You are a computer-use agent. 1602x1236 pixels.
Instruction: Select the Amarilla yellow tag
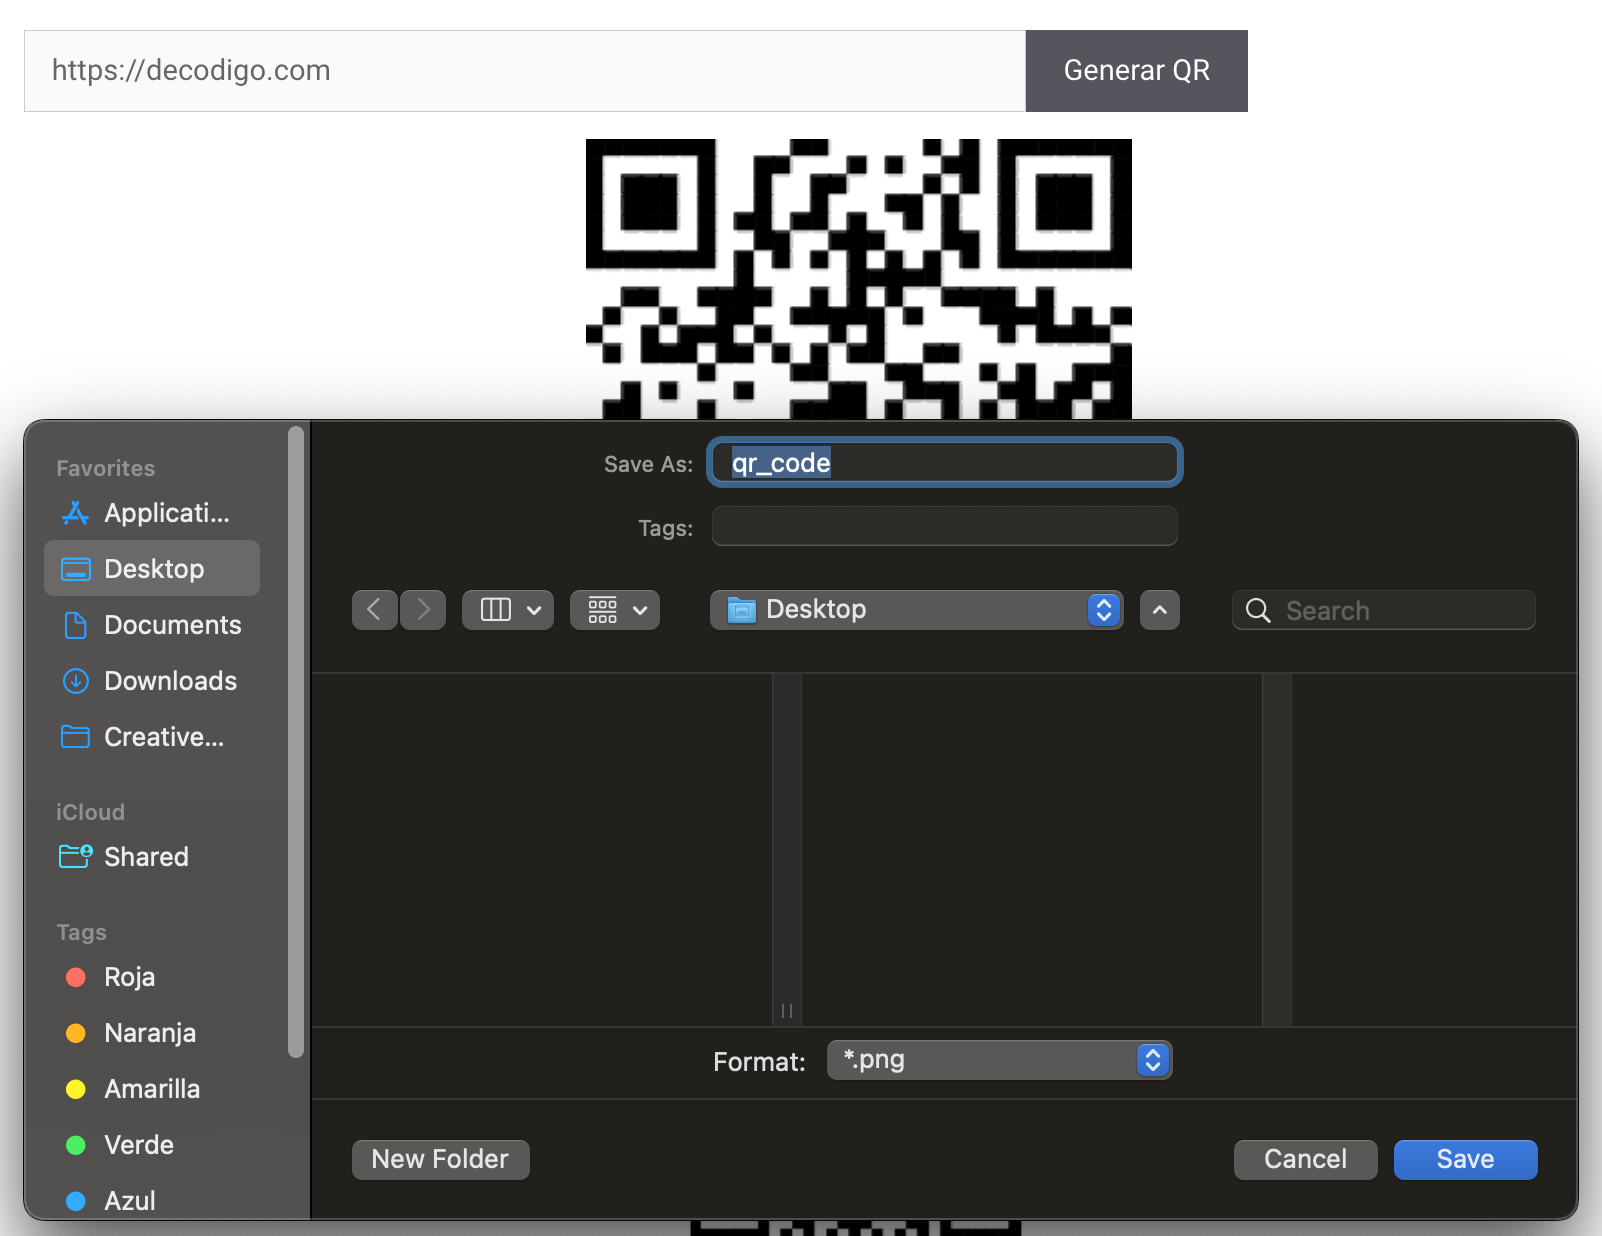(x=151, y=1089)
